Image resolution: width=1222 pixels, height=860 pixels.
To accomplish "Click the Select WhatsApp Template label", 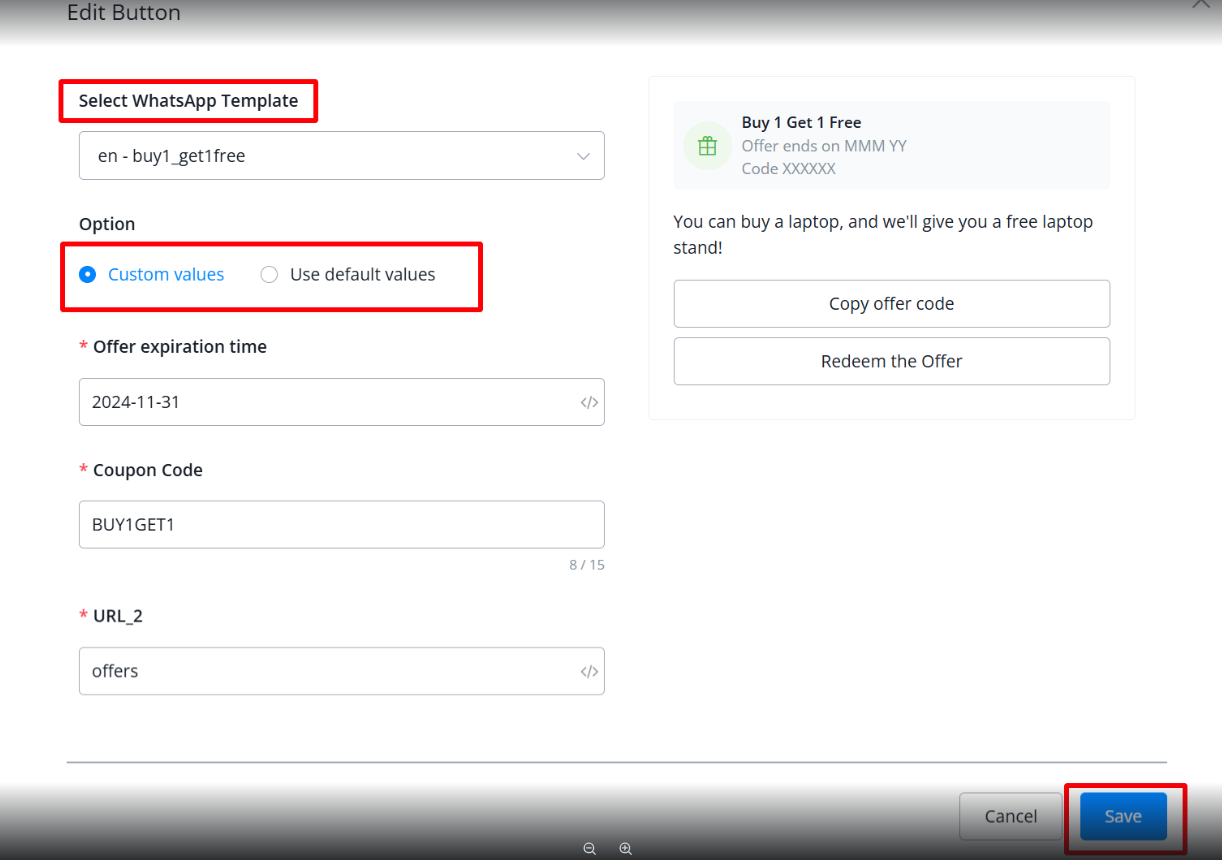I will (x=188, y=101).
